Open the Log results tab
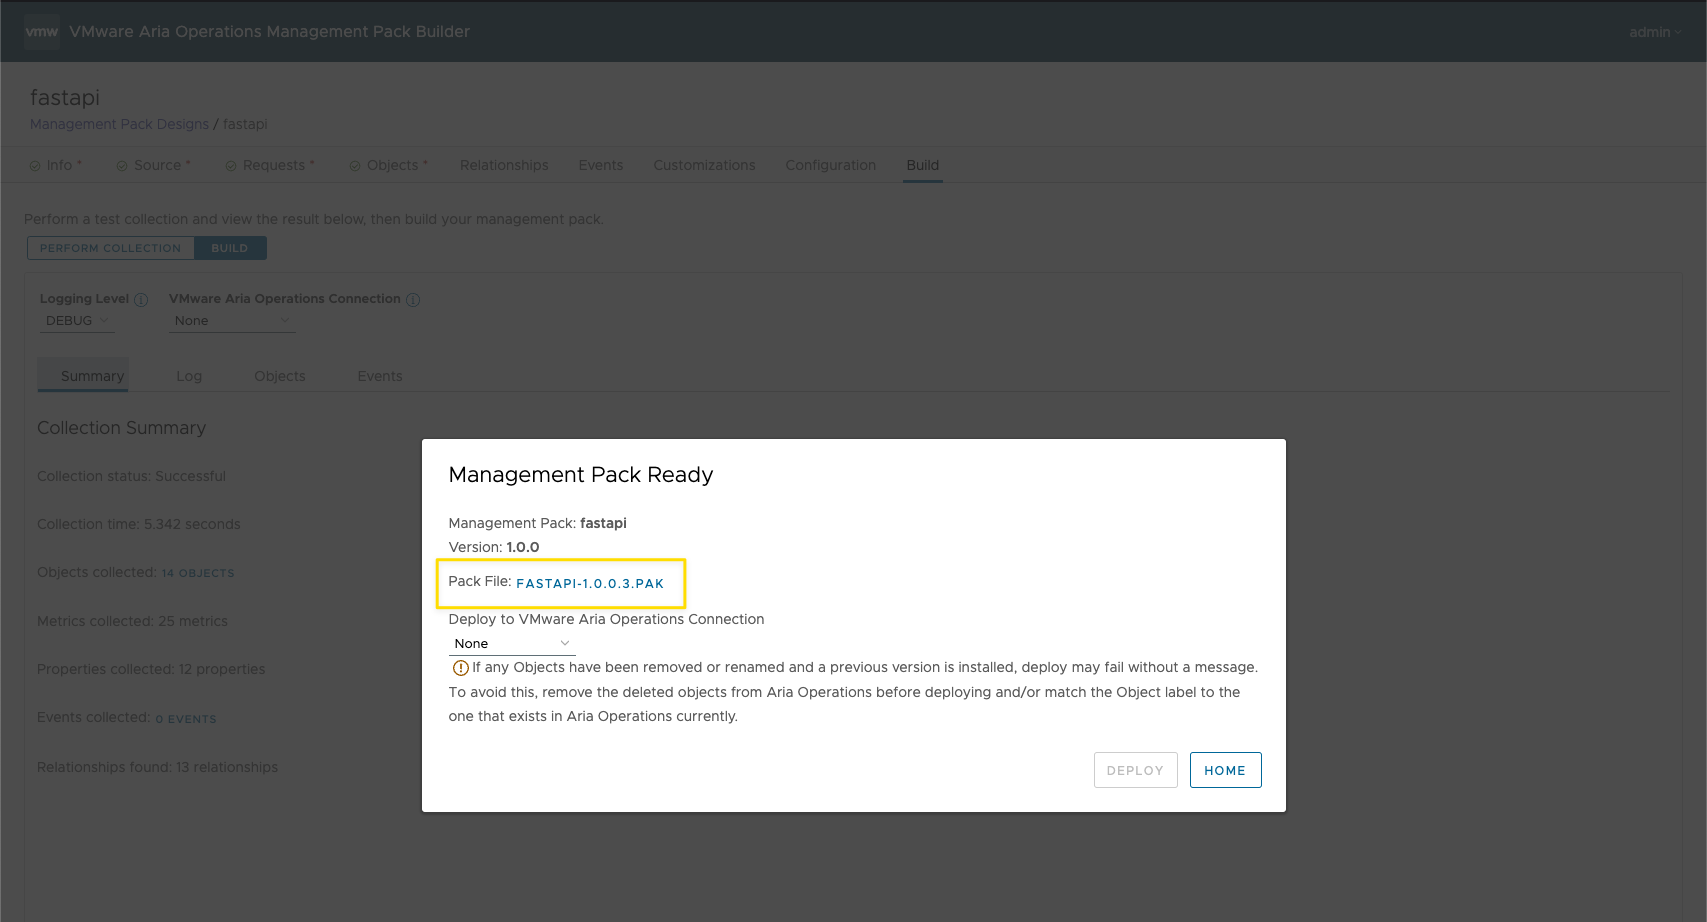 [x=189, y=376]
